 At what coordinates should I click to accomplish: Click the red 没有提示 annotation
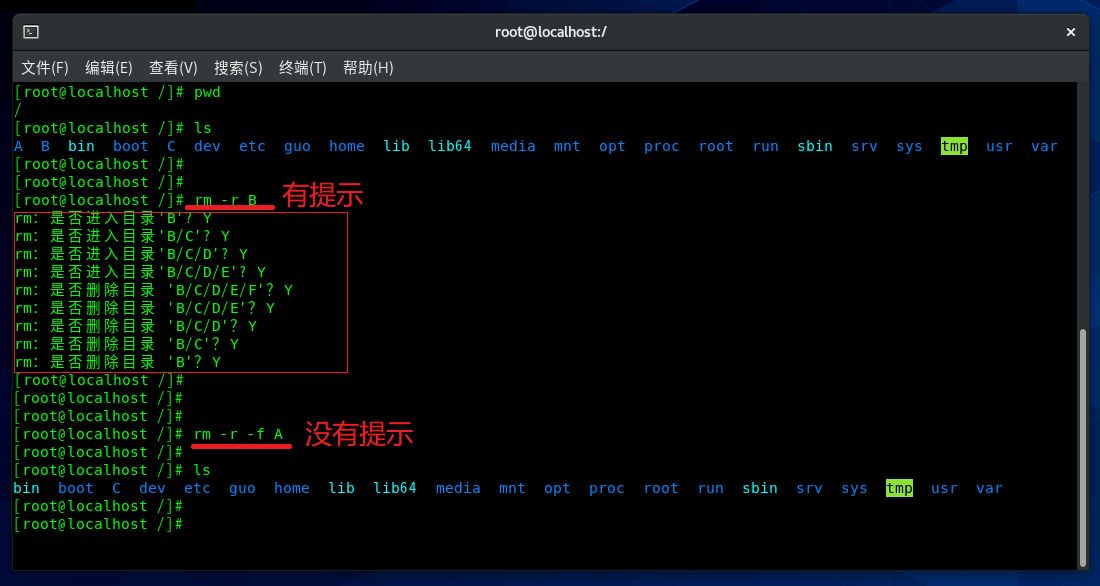click(358, 434)
